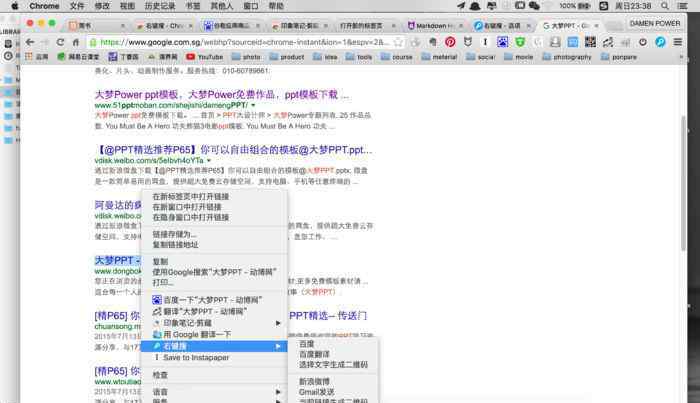Click the DAMEN POWER profile button

[x=655, y=23]
